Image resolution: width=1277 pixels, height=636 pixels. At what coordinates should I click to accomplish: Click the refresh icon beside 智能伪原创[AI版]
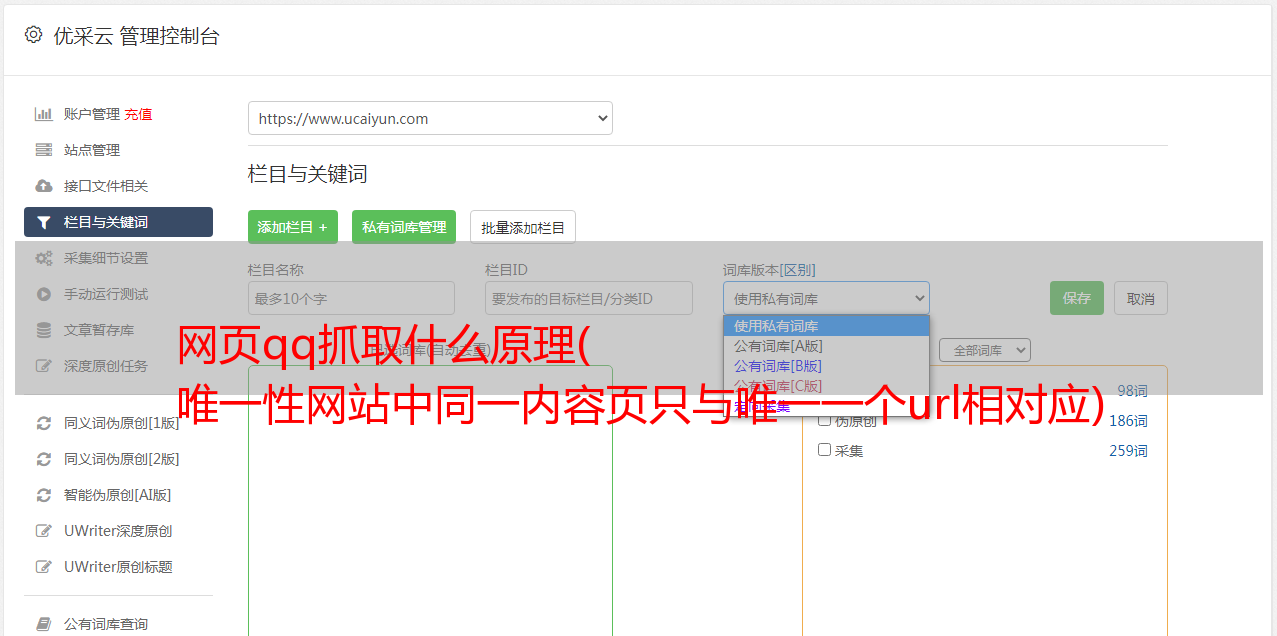pyautogui.click(x=43, y=495)
